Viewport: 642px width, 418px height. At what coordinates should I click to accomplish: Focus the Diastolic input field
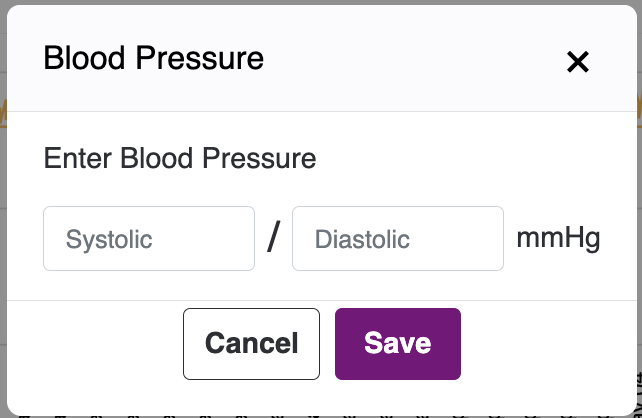point(397,239)
